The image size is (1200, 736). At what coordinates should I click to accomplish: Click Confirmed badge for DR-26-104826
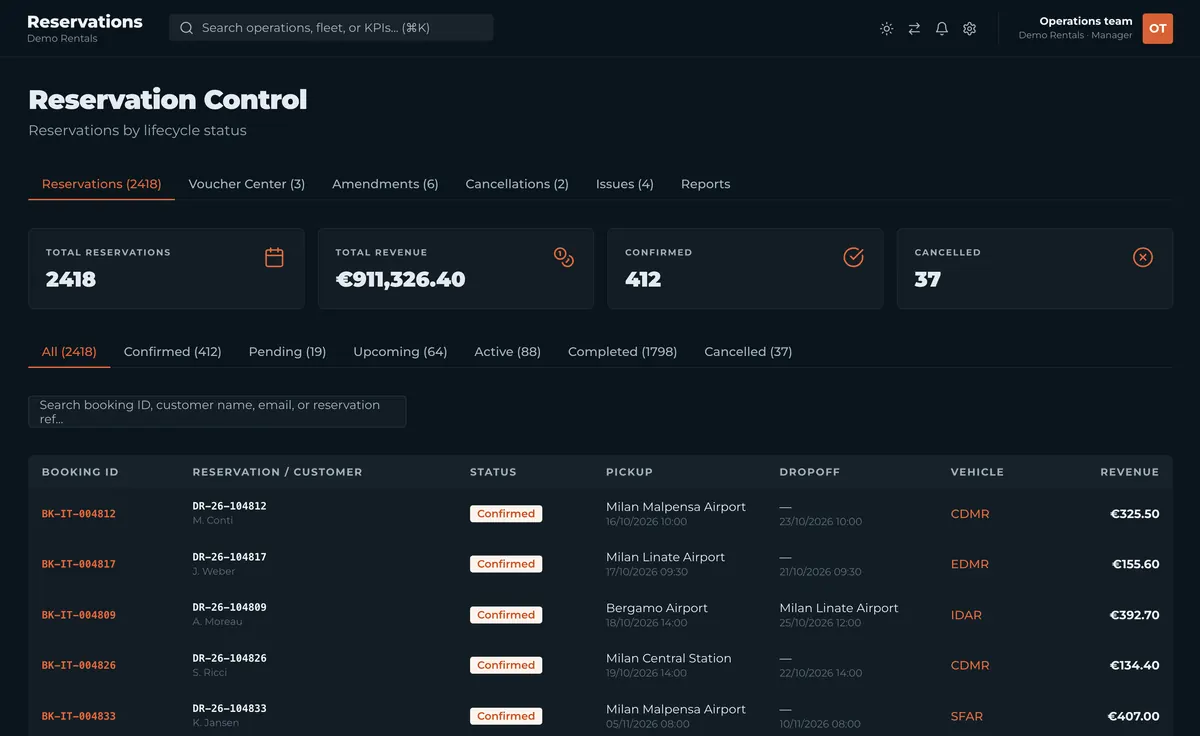[506, 665]
